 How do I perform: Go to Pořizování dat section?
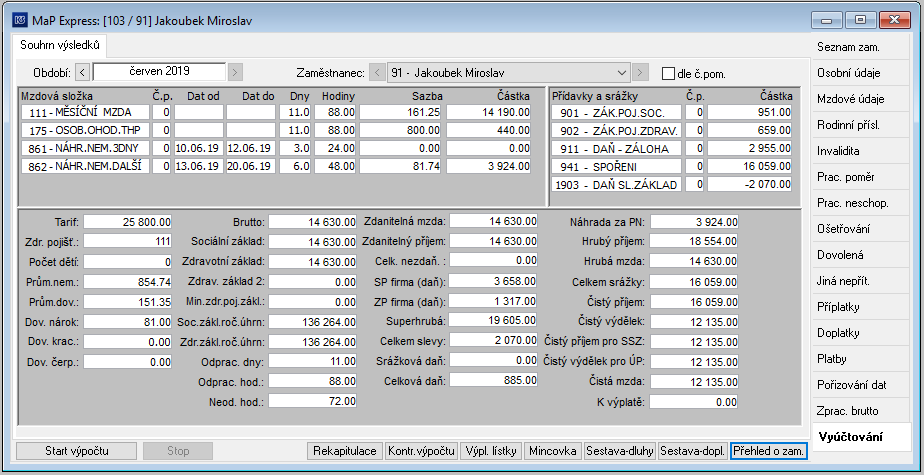point(860,384)
